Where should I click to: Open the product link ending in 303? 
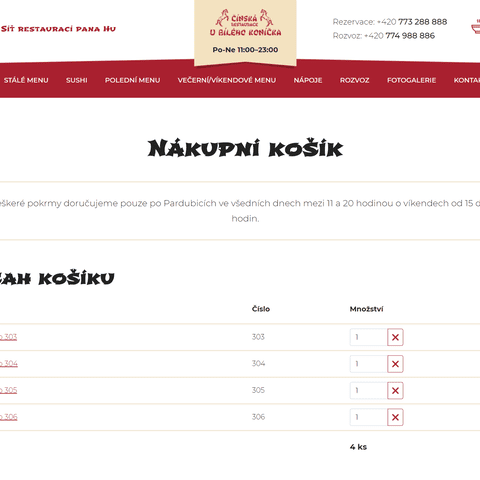(8, 337)
